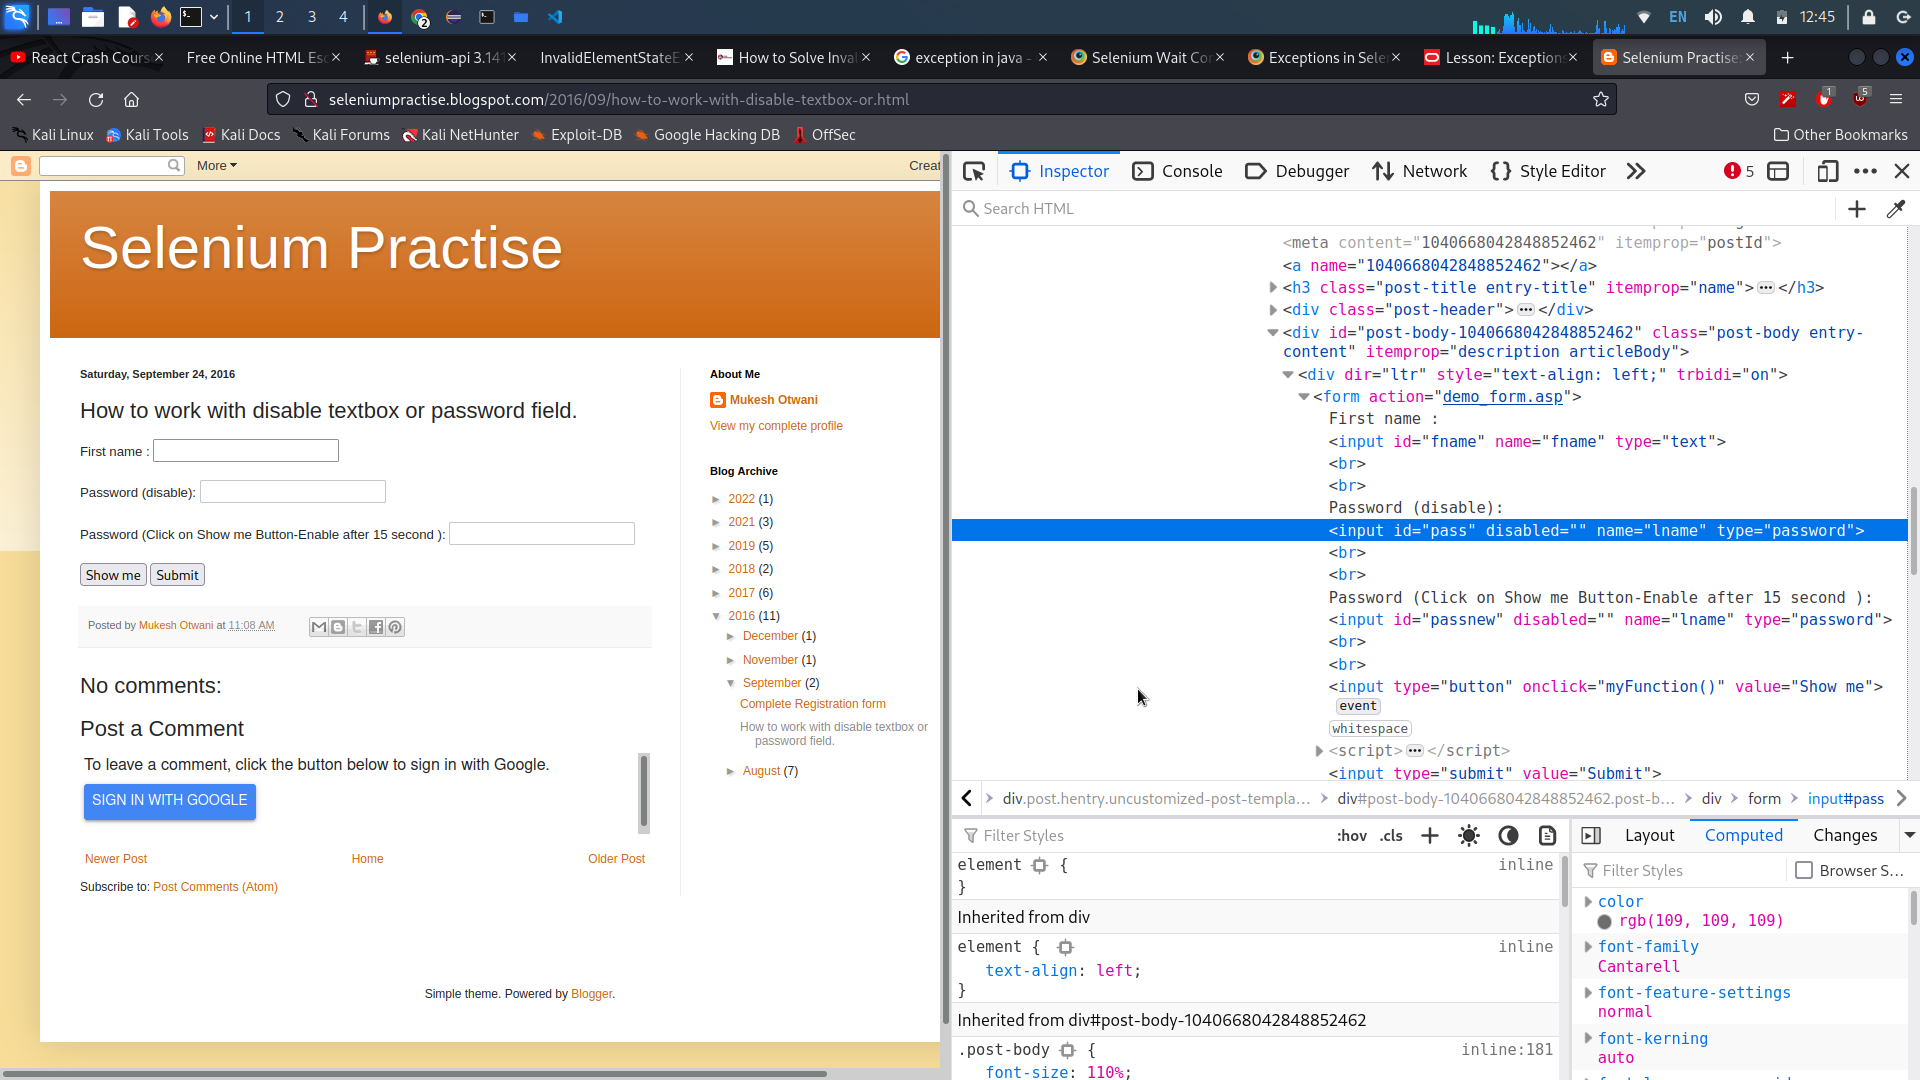The height and width of the screenshot is (1080, 1920).
Task: Click the create new node plus icon
Action: (x=1857, y=208)
